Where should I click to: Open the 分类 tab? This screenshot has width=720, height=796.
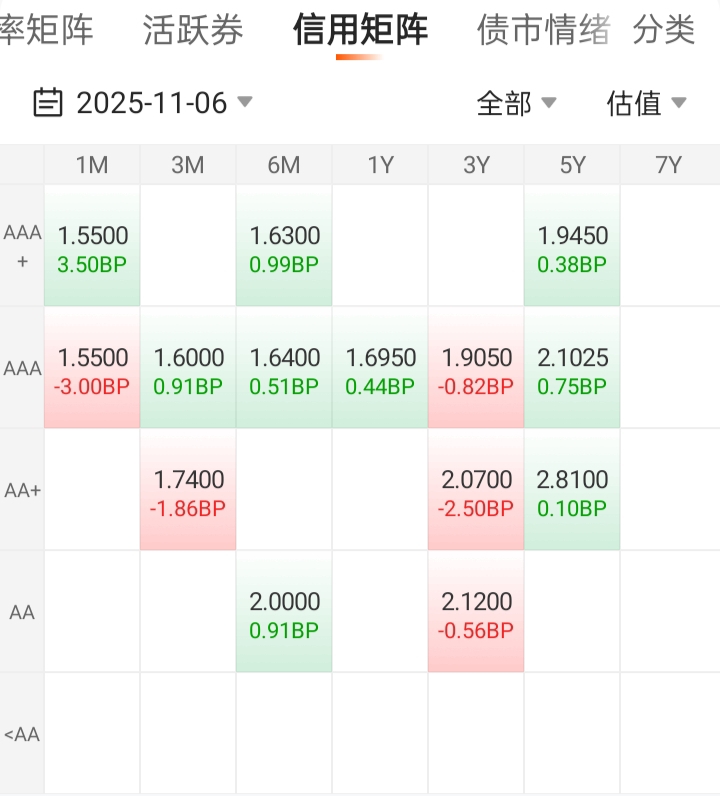664,30
